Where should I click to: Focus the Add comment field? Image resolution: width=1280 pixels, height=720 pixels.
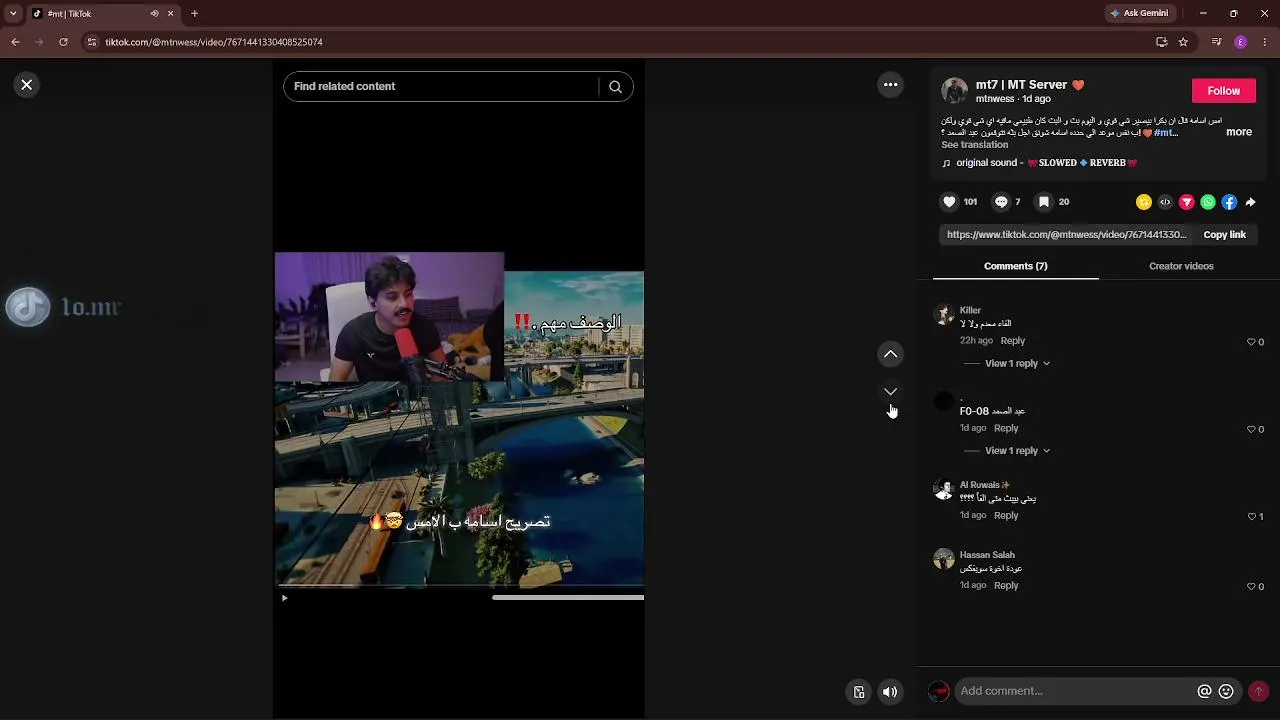tap(1075, 691)
